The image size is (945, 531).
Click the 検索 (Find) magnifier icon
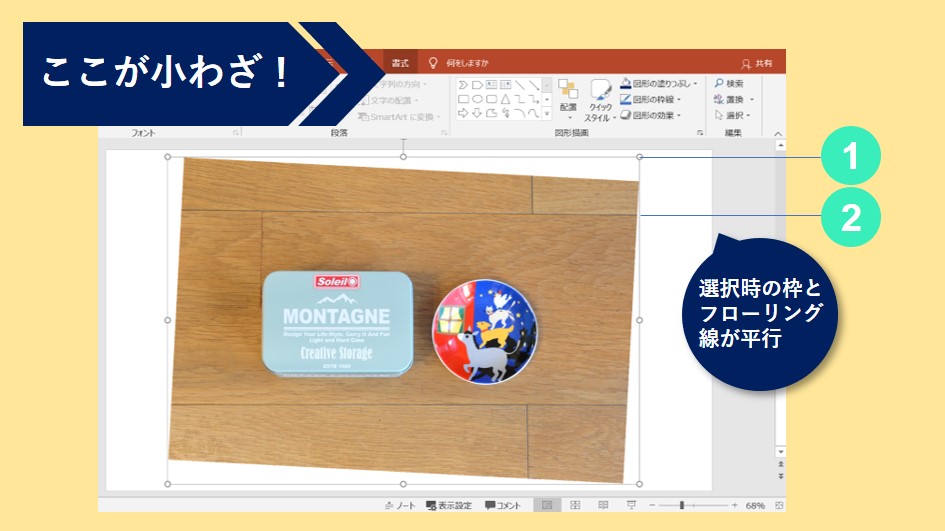pyautogui.click(x=719, y=83)
